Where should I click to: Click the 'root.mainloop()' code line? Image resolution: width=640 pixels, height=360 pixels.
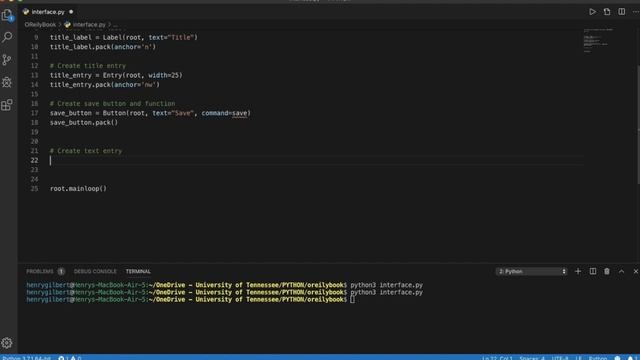78,189
